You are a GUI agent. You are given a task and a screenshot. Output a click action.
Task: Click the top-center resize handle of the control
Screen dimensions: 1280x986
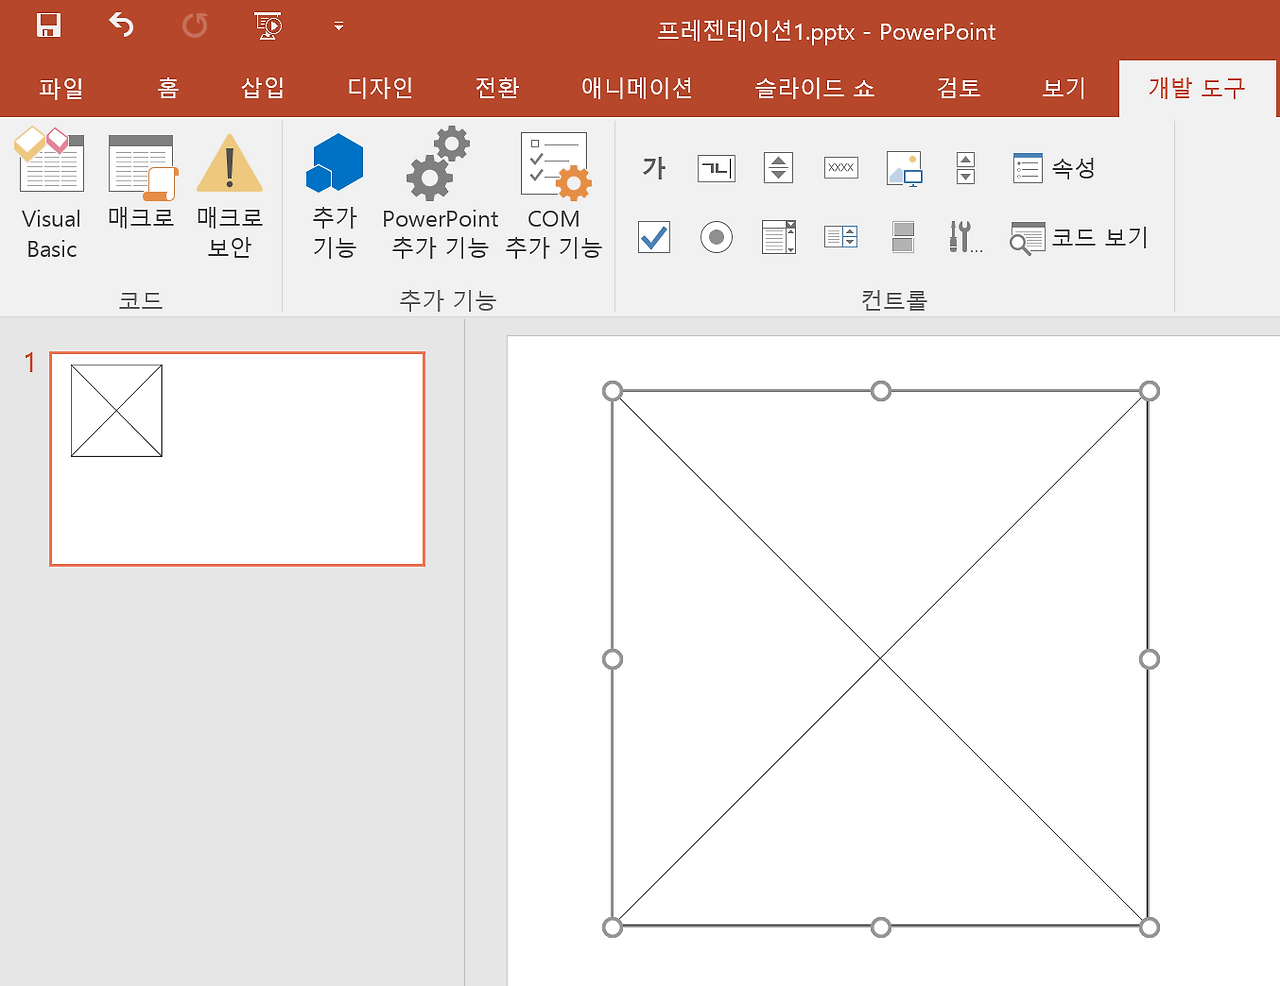pos(881,390)
